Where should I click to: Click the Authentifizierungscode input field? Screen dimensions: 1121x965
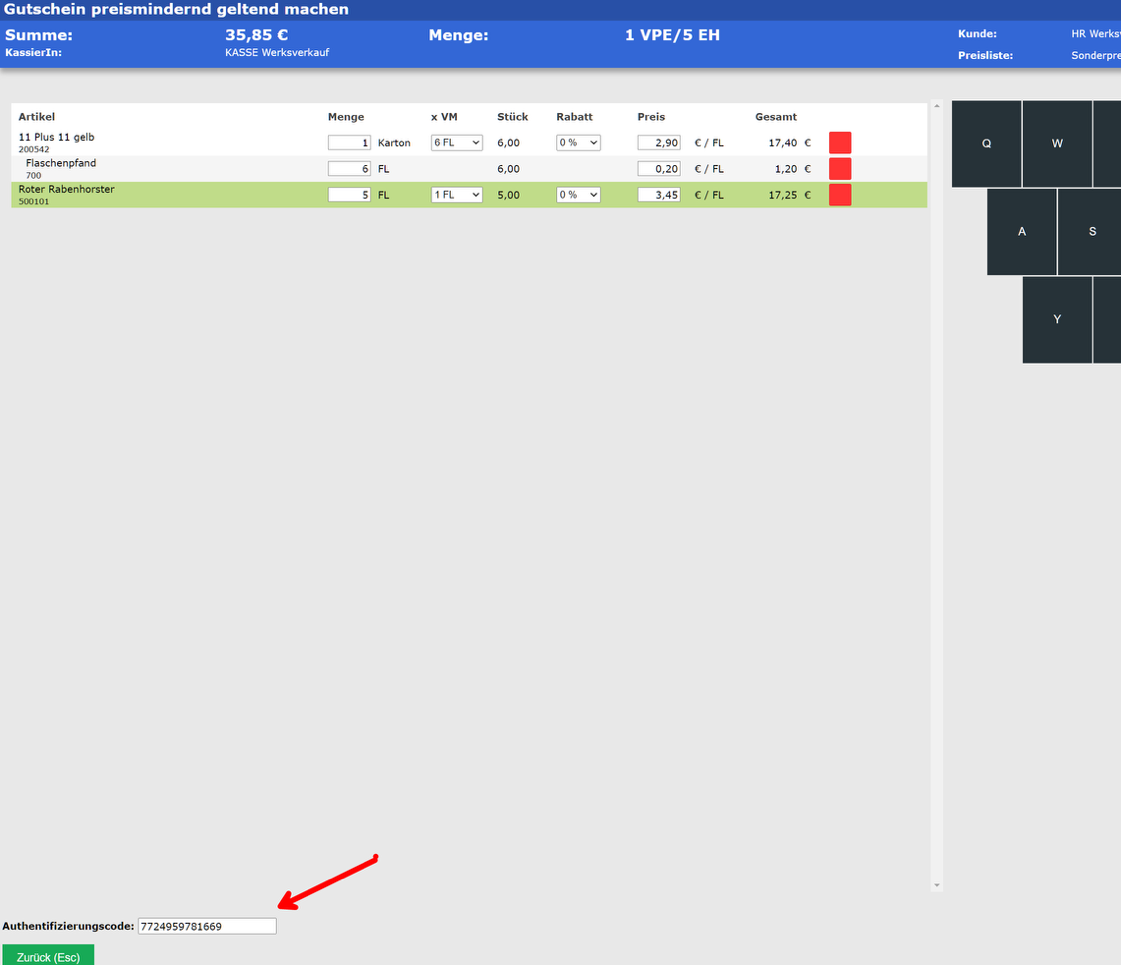pyautogui.click(x=207, y=926)
